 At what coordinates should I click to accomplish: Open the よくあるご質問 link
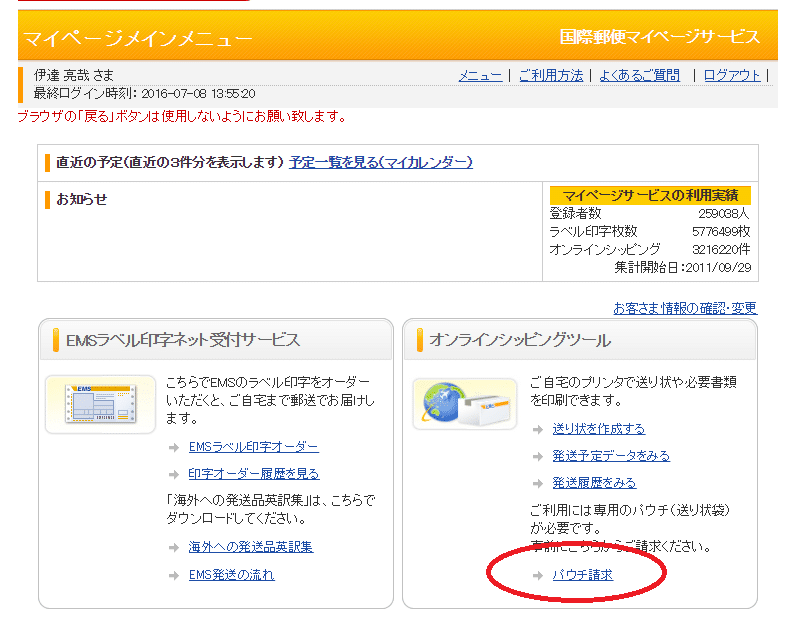tap(639, 76)
